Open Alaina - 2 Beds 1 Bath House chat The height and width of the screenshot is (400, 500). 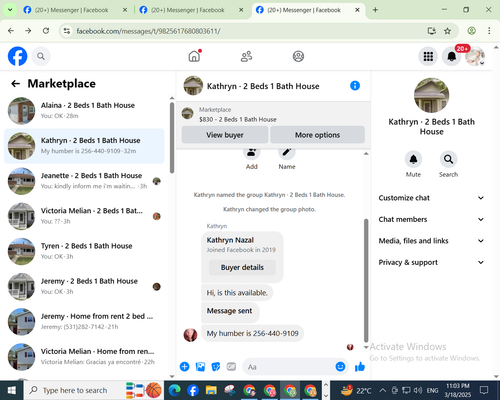click(x=84, y=111)
